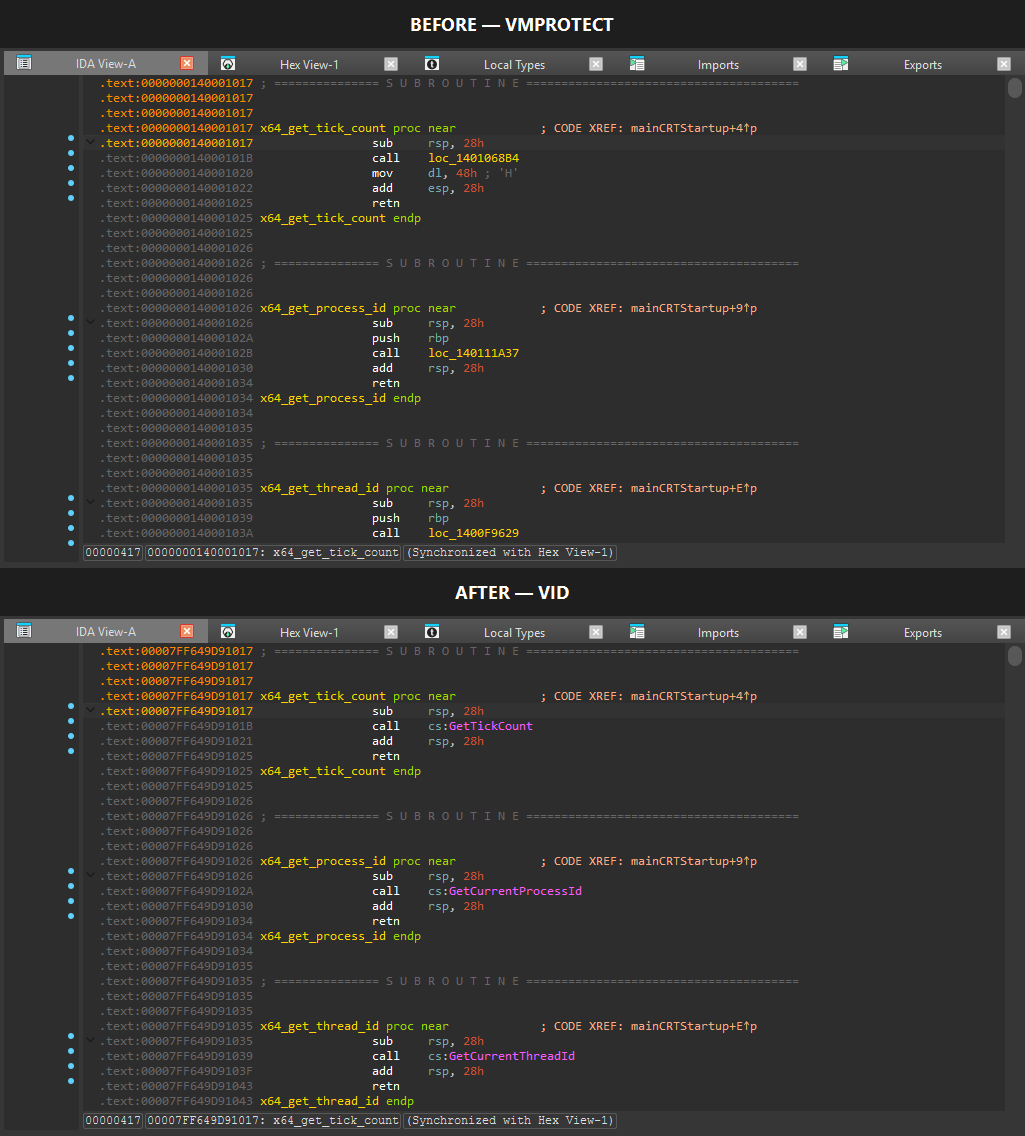
Task: Follow GetTickCount import reference
Action: [490, 726]
